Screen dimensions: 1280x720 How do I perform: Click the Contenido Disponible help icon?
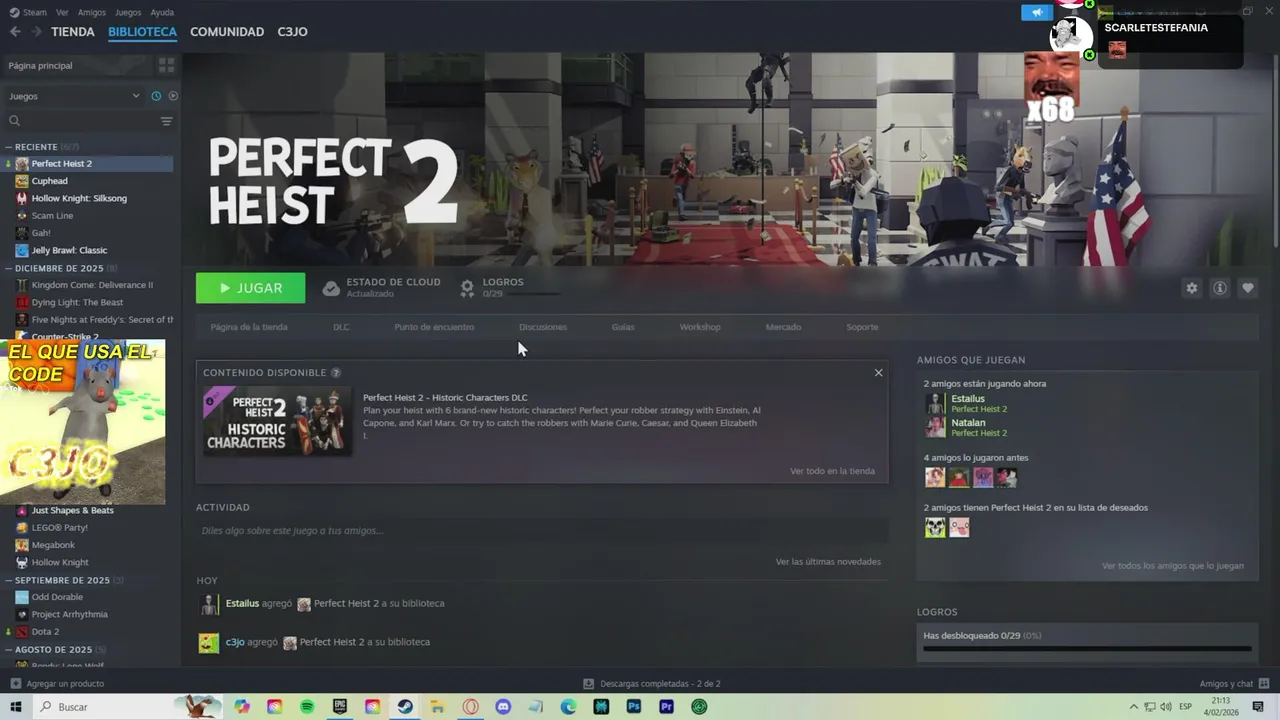[336, 373]
